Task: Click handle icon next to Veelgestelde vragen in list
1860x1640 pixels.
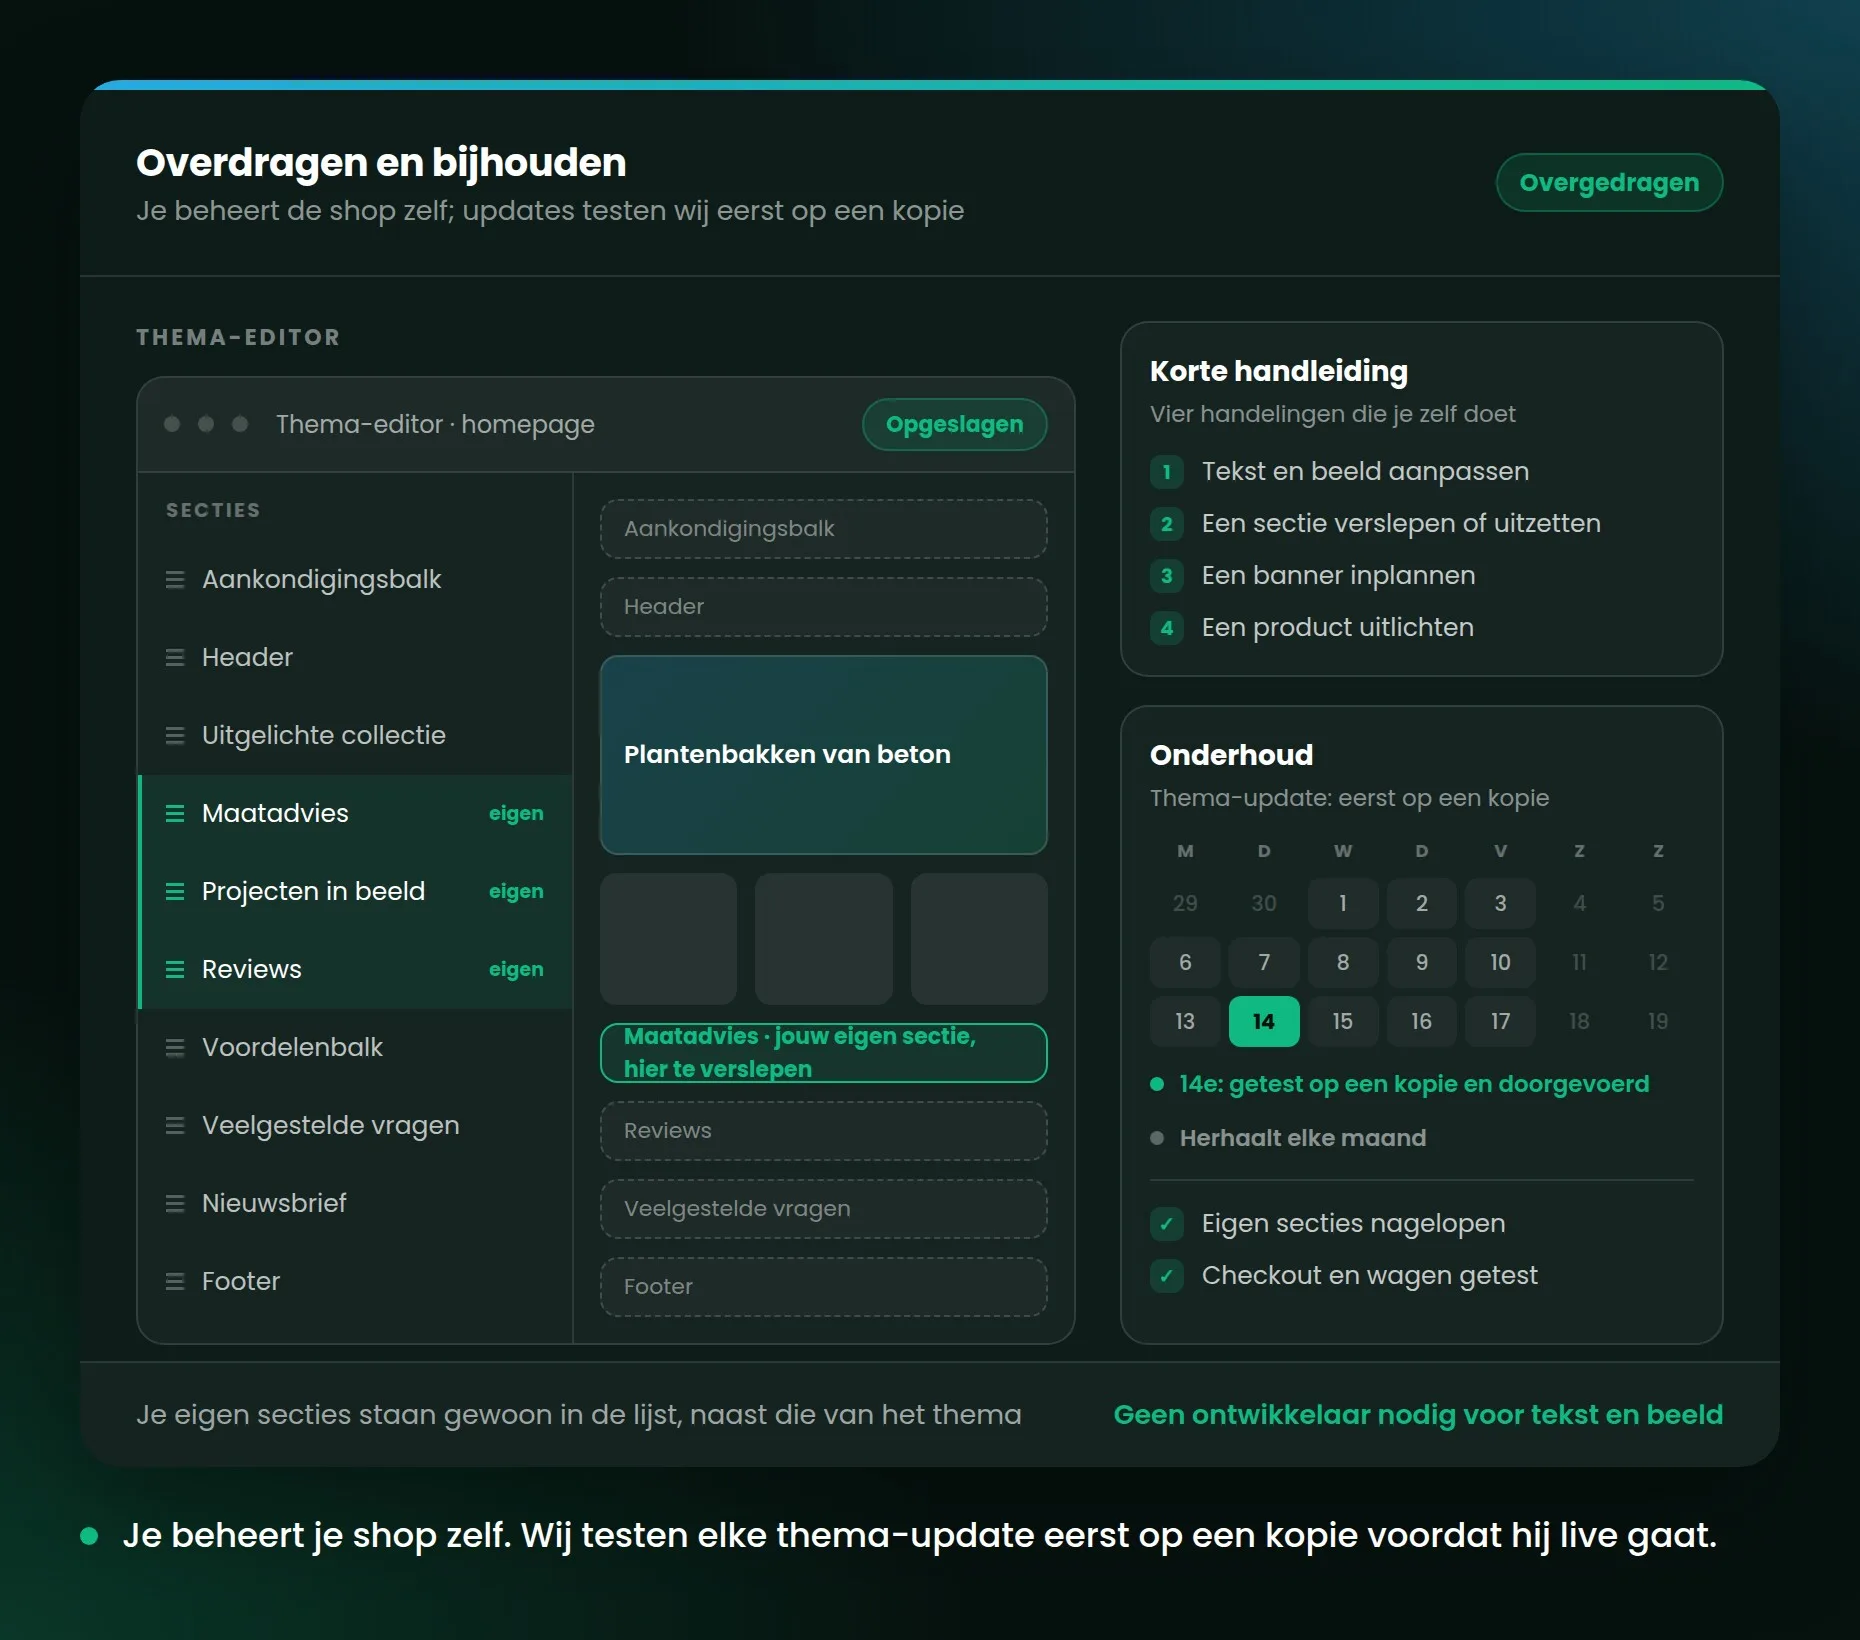Action: click(175, 1126)
